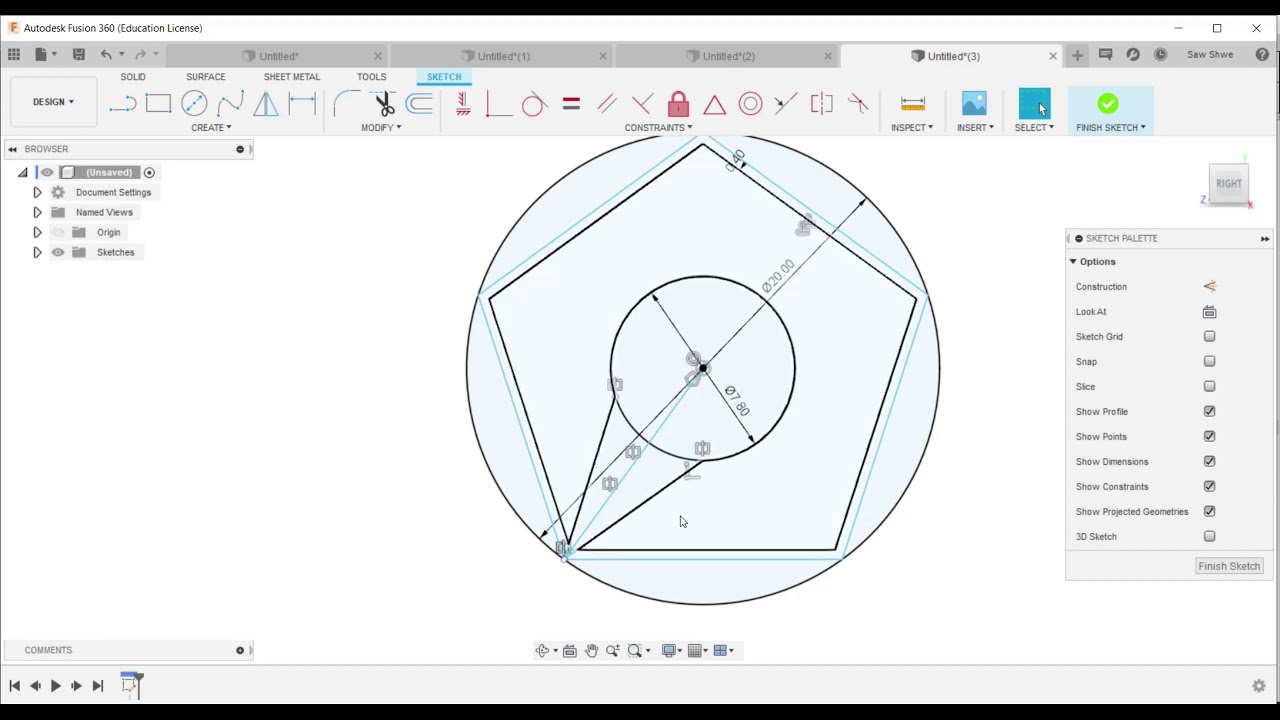Select the Mirror sketch tool
The width and height of the screenshot is (1280, 720).
(x=266, y=103)
